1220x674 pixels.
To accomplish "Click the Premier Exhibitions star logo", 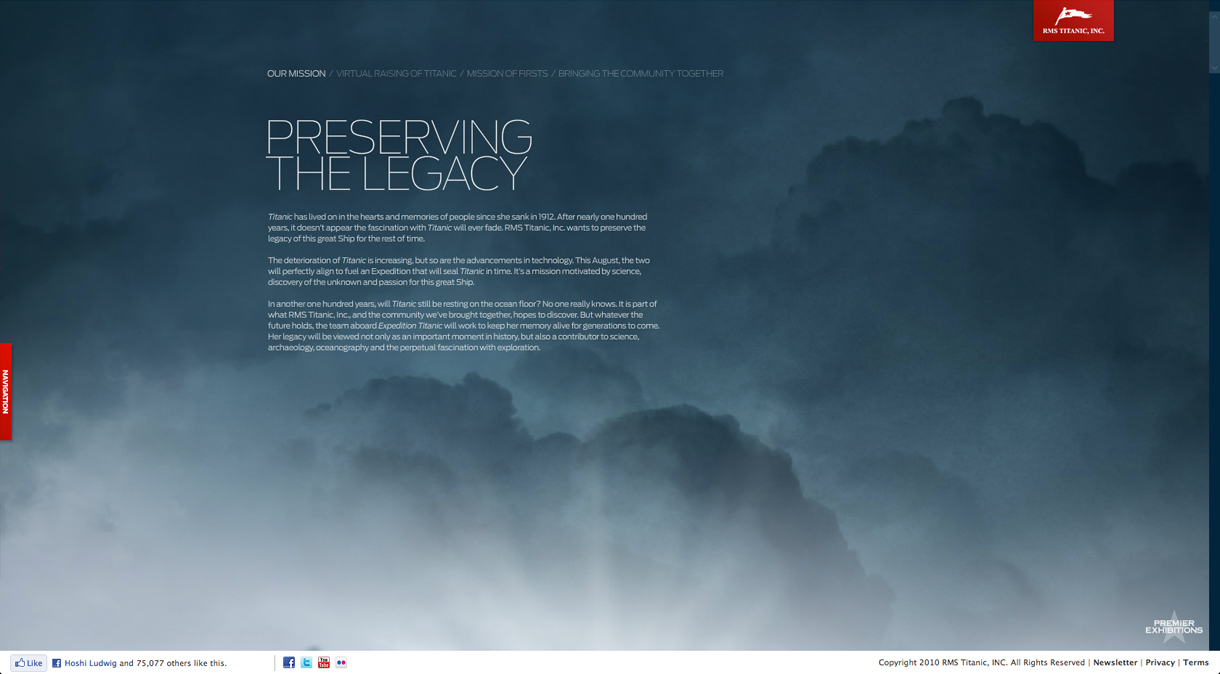I will [1174, 626].
